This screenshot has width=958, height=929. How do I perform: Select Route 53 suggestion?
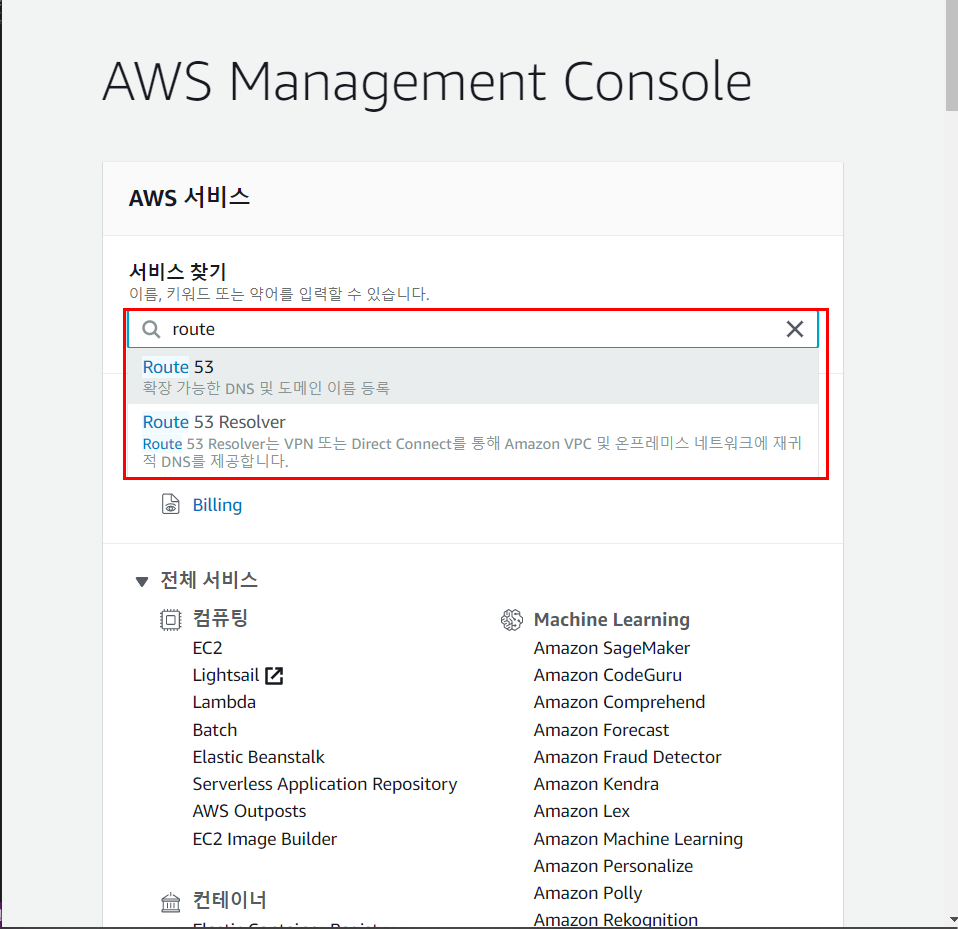coord(472,376)
